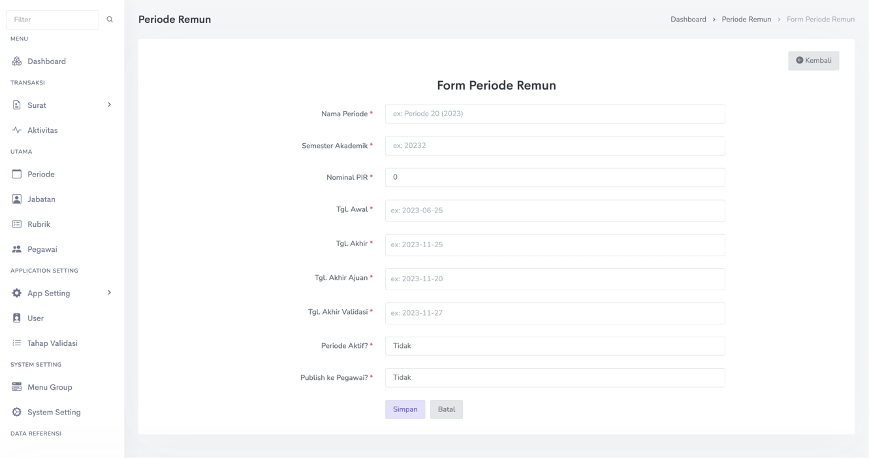
Task: Open the Publish ke Pegawai dropdown
Action: tap(554, 378)
